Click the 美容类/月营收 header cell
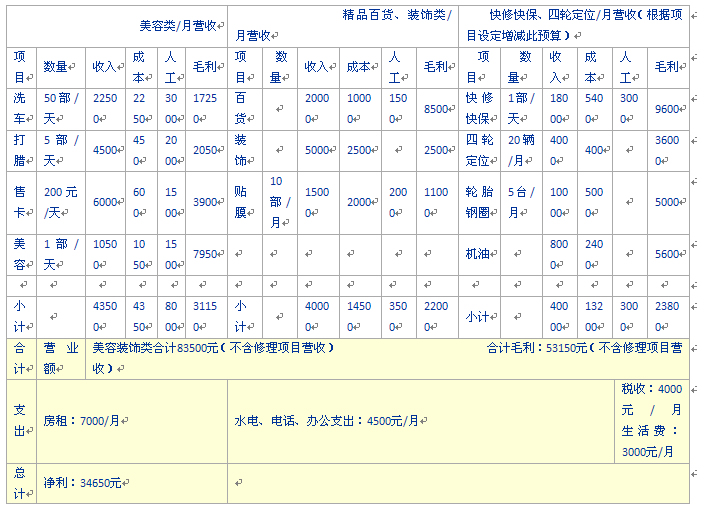 [x=181, y=24]
